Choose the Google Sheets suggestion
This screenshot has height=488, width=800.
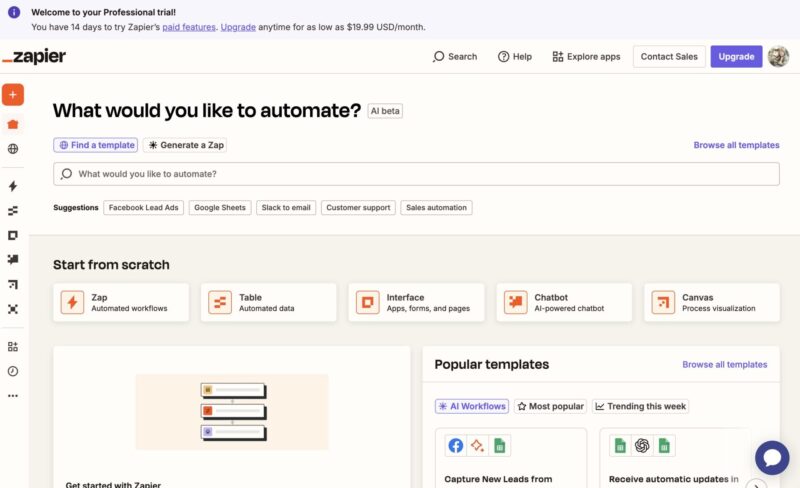pos(220,208)
